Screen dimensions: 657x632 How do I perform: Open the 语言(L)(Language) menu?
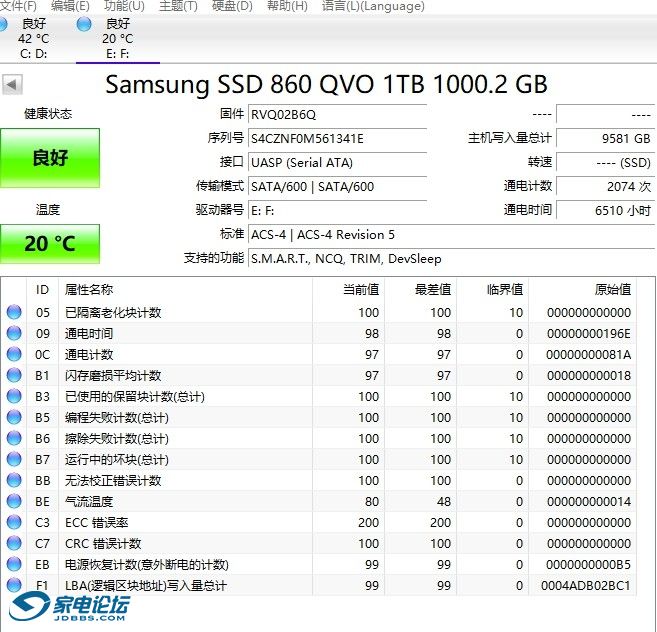373,6
